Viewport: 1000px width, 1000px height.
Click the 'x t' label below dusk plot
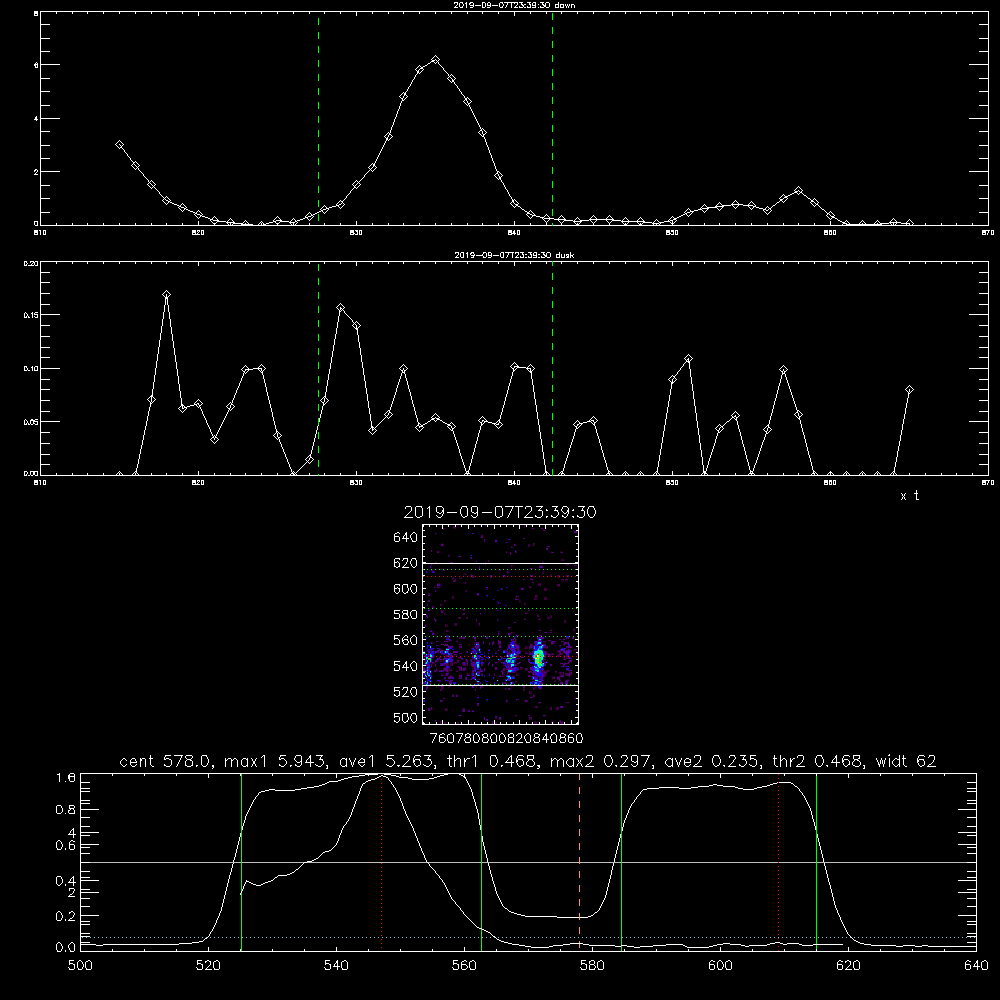click(x=909, y=496)
